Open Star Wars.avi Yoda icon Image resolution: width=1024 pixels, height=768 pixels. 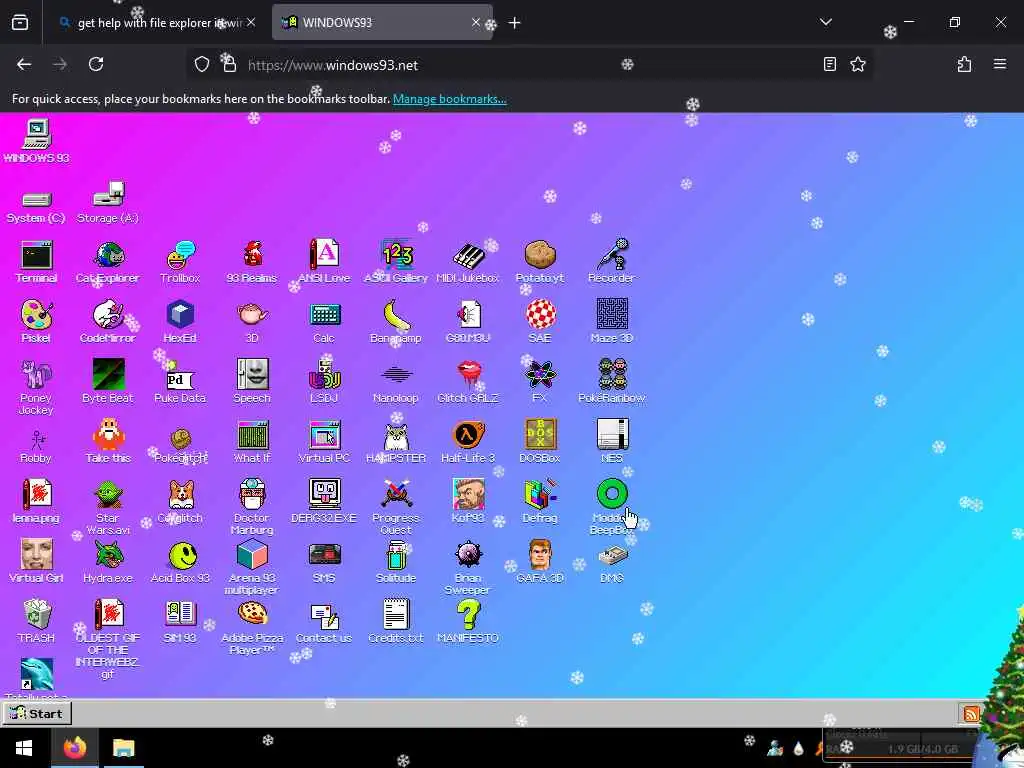(x=108, y=507)
